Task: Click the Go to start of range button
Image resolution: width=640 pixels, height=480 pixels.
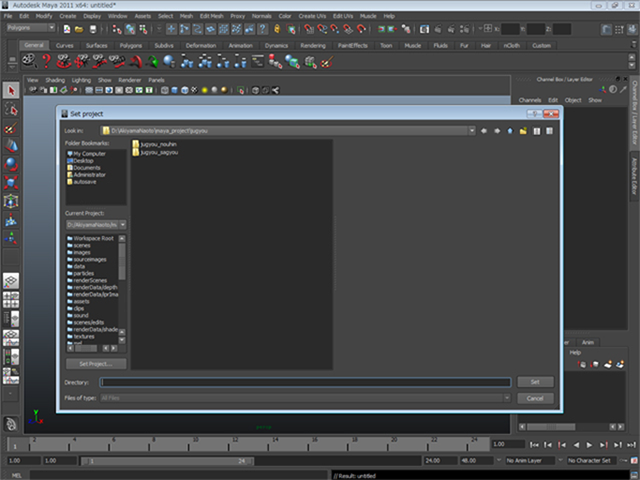Action: pyautogui.click(x=534, y=445)
